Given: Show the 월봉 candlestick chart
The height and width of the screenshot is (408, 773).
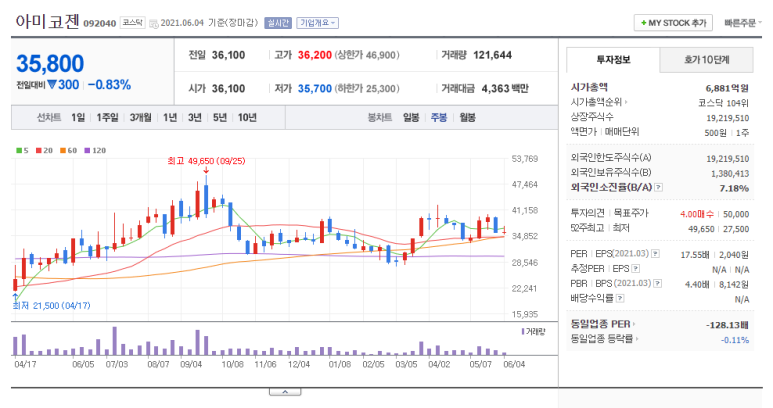Looking at the screenshot, I should point(467,117).
